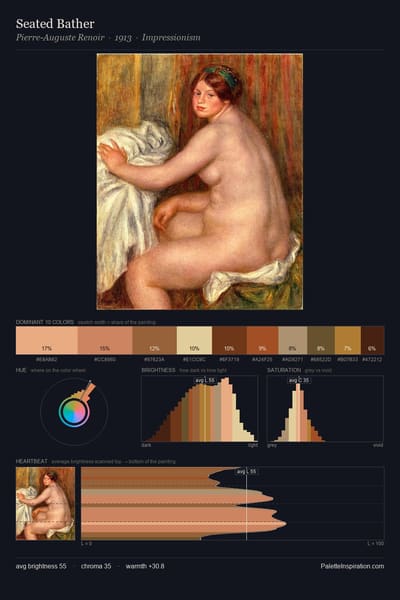Click the darkest brown 6% swatch

tap(372, 340)
